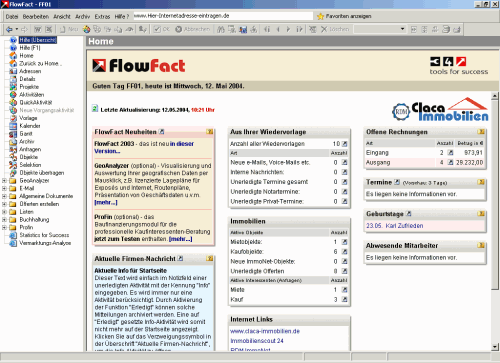The height and width of the screenshot is (363, 500).
Task: Select Vermarktungs-Analyse tree item
Action: [45, 243]
